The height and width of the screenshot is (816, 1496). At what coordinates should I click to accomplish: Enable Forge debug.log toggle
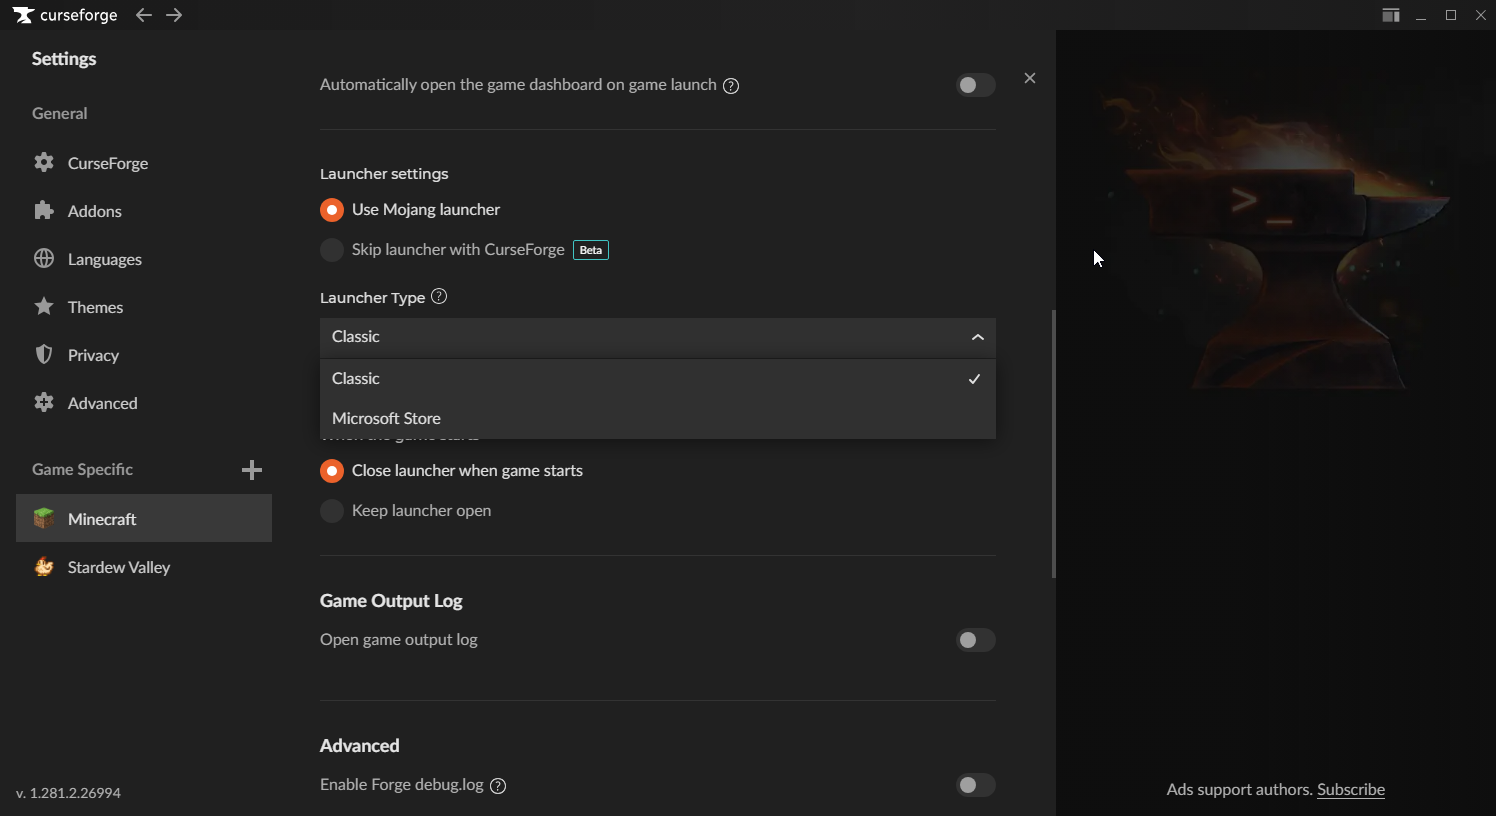pyautogui.click(x=975, y=785)
